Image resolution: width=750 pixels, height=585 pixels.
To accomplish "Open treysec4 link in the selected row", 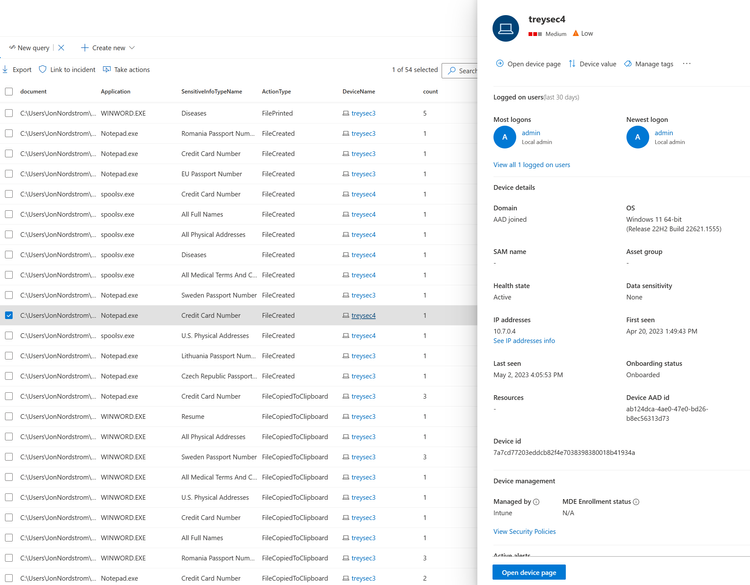I will coord(363,316).
